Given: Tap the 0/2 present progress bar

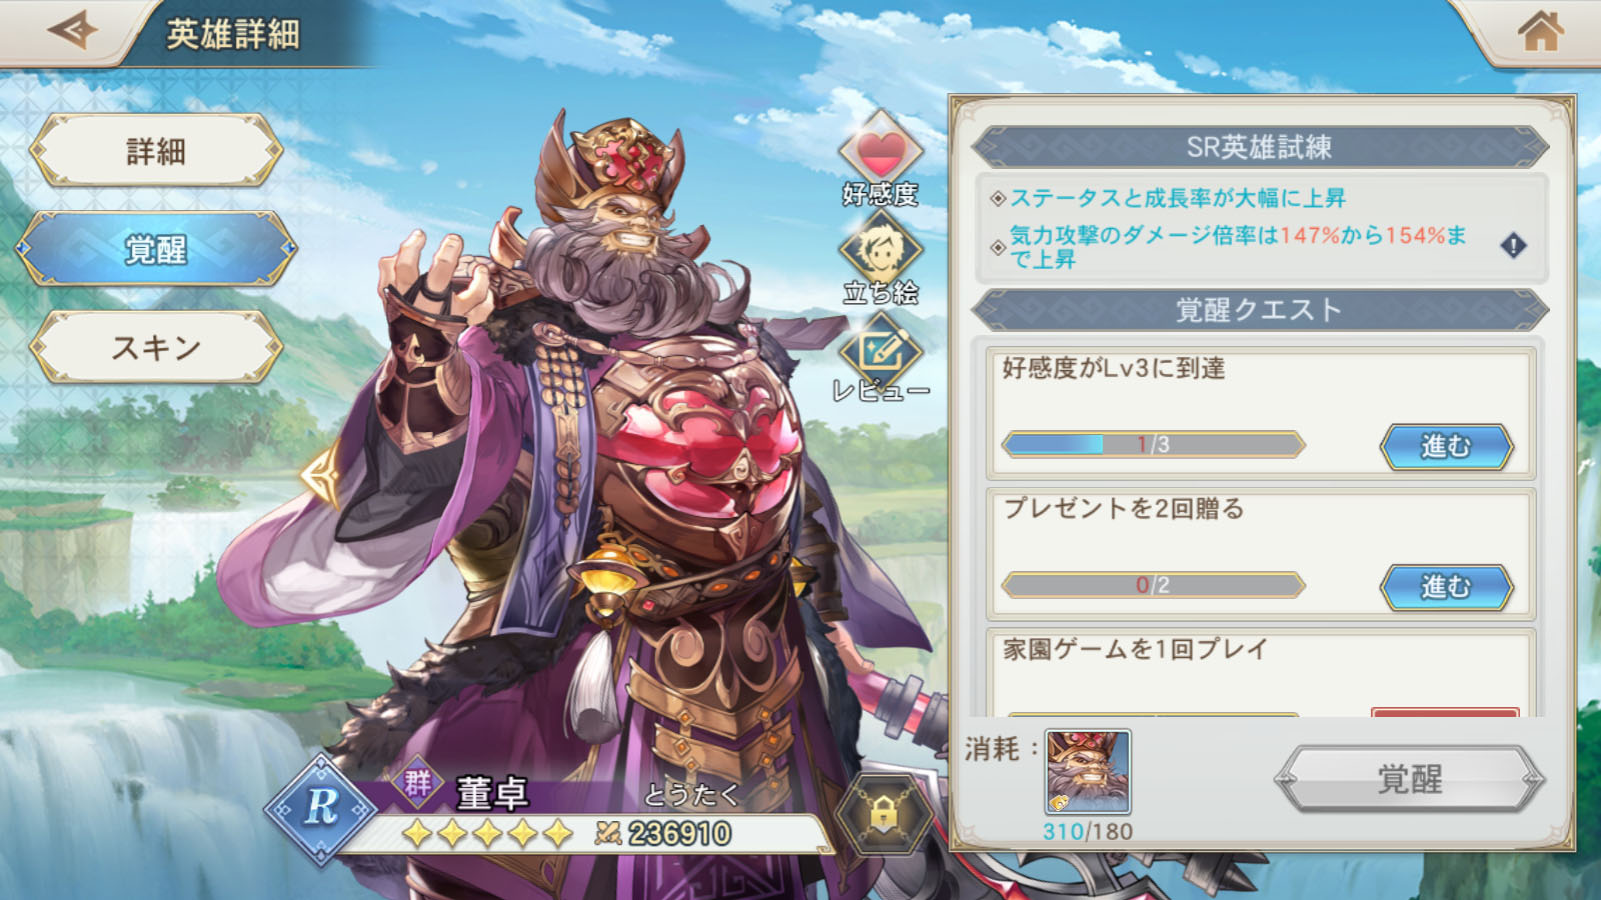Looking at the screenshot, I should click(x=1153, y=585).
